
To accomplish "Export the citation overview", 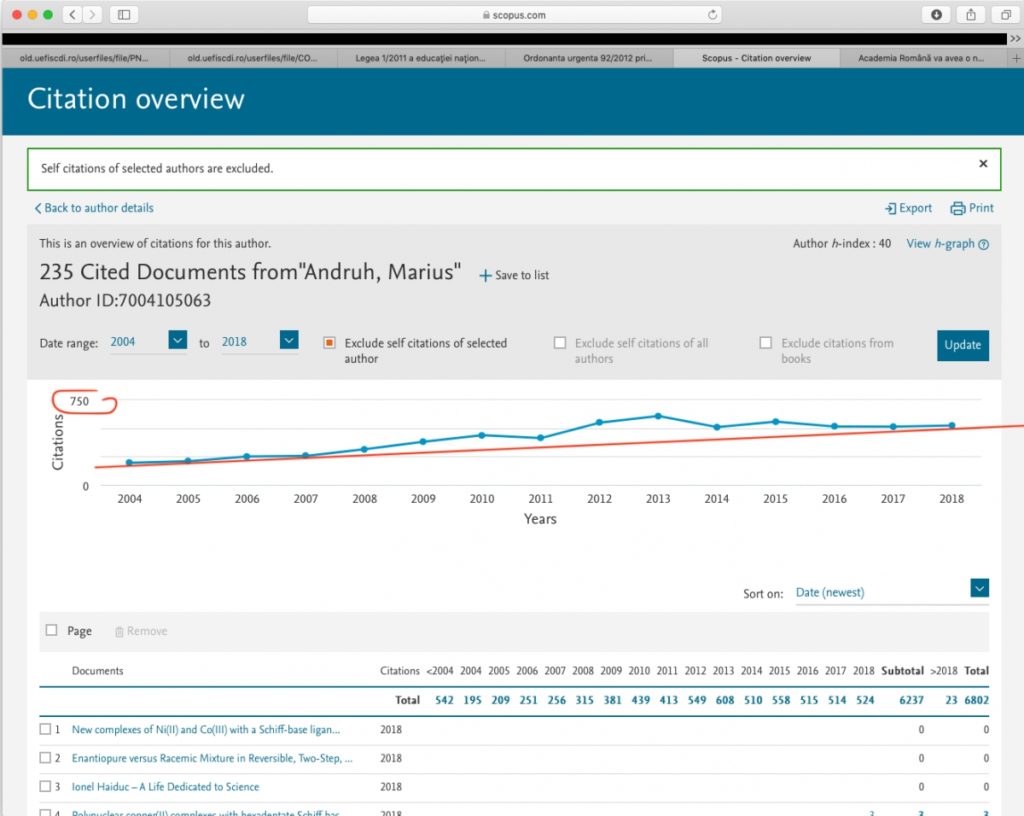I will 908,208.
